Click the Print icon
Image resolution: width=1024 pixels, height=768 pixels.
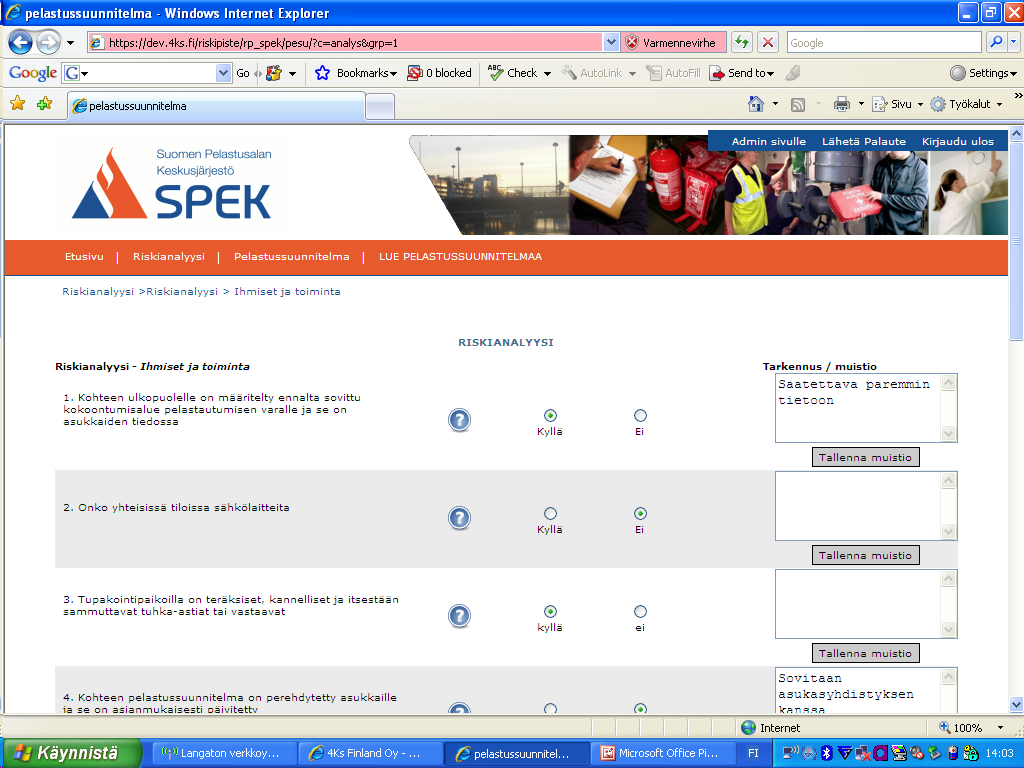tap(842, 104)
